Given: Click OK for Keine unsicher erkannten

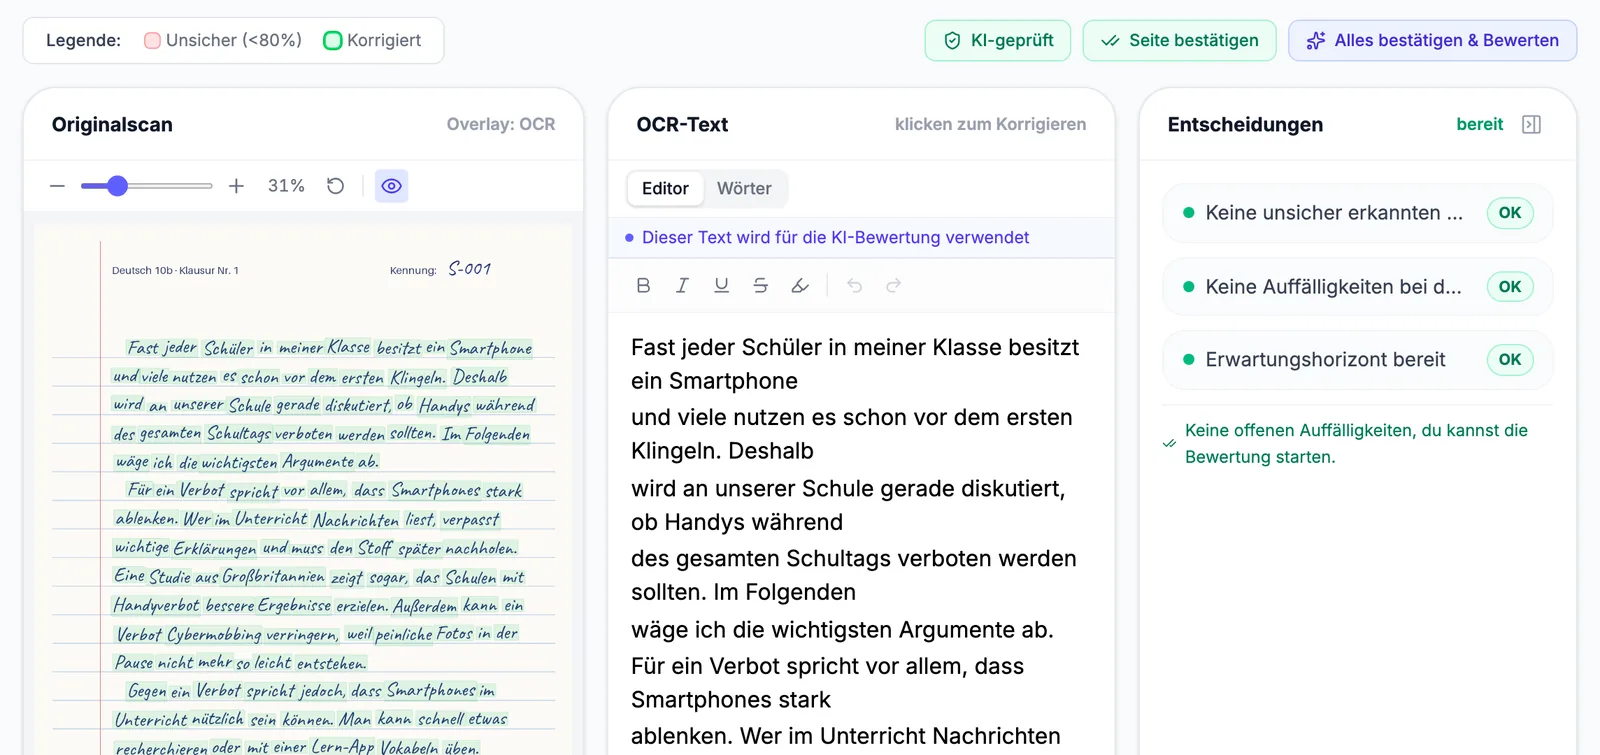Looking at the screenshot, I should click(1510, 213).
